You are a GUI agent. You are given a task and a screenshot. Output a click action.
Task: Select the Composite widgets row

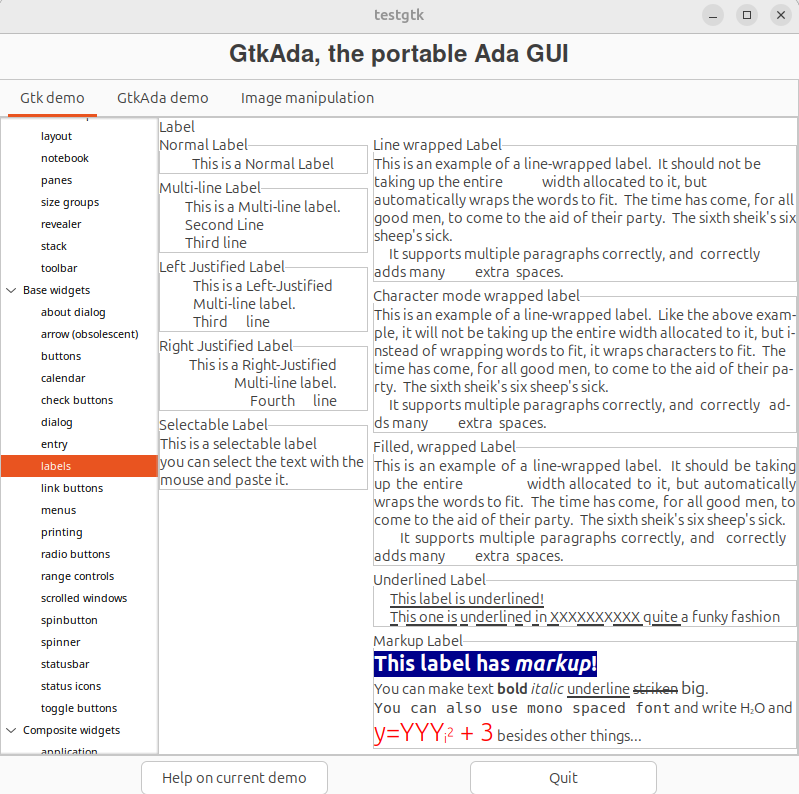[x=79, y=730]
